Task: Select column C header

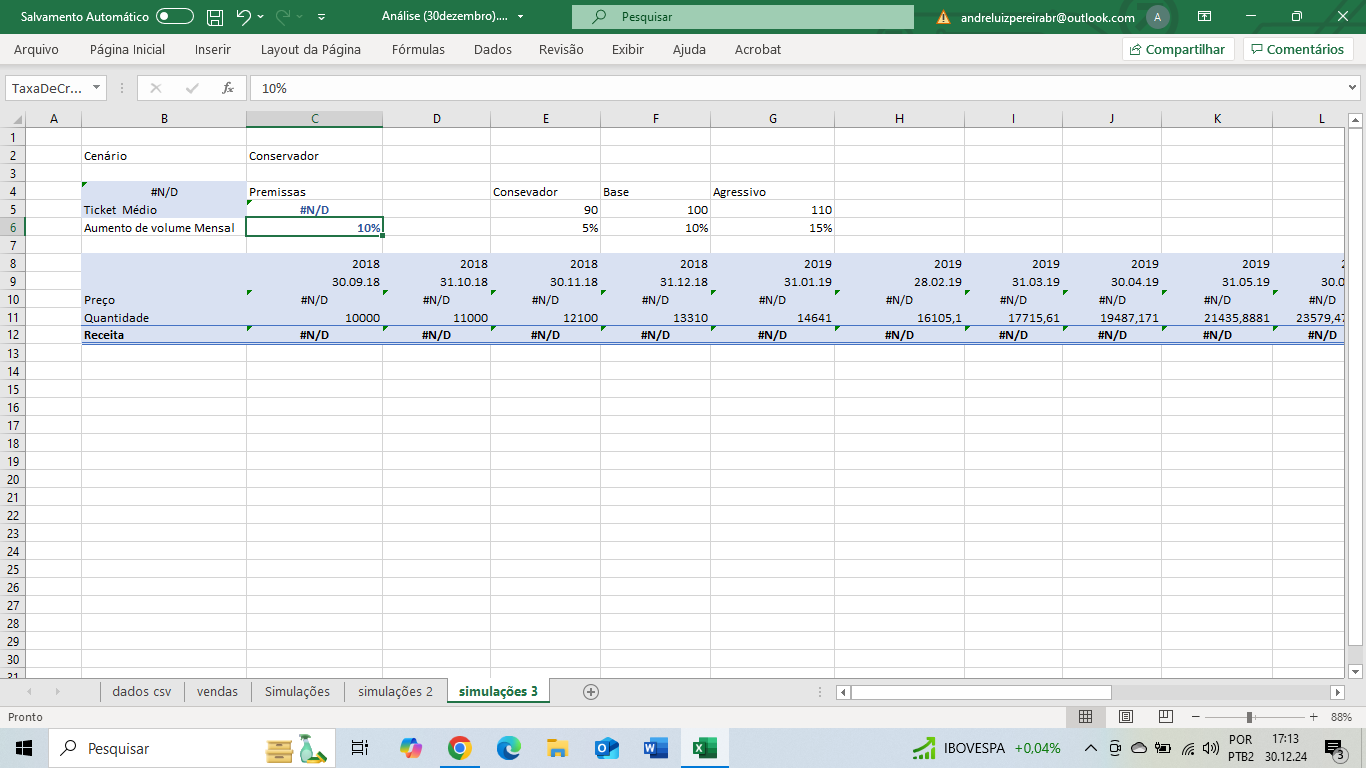Action: [x=314, y=119]
